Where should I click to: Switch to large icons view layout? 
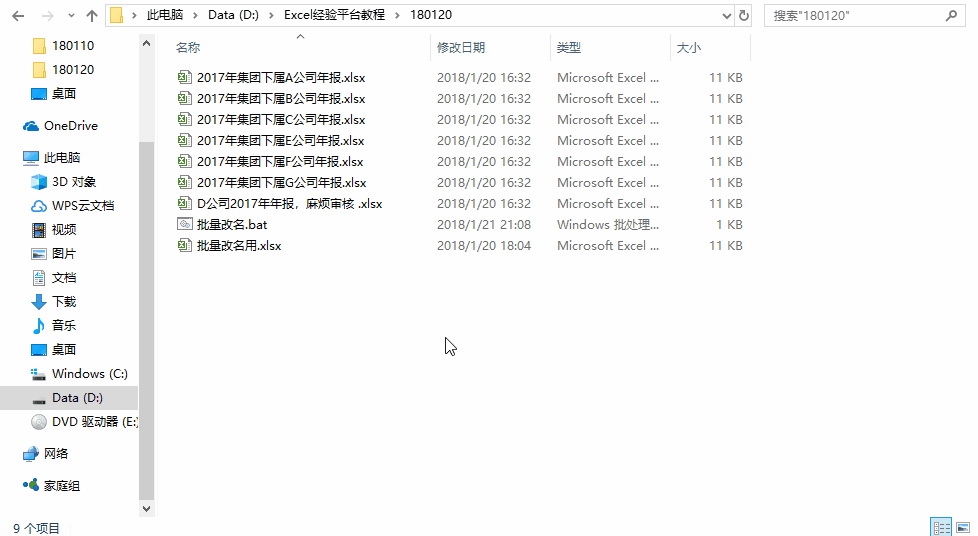(x=962, y=527)
